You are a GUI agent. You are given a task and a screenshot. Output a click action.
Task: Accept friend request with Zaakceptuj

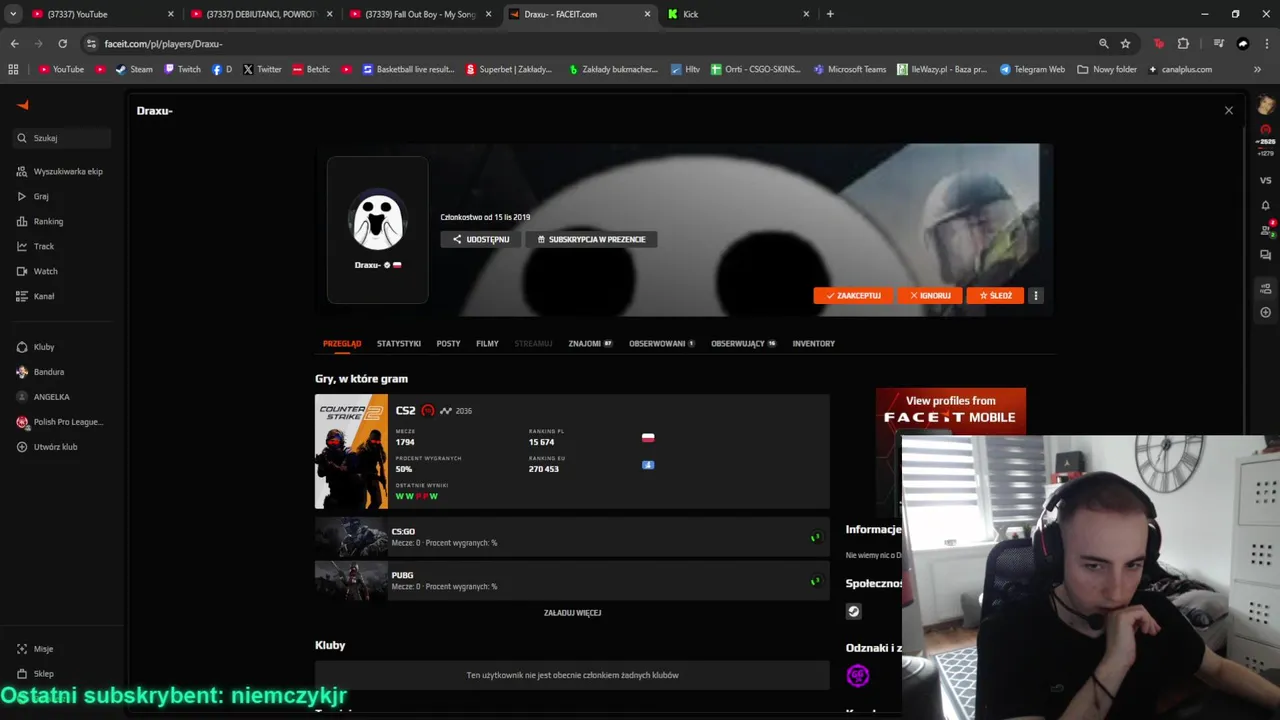pyautogui.click(x=853, y=296)
